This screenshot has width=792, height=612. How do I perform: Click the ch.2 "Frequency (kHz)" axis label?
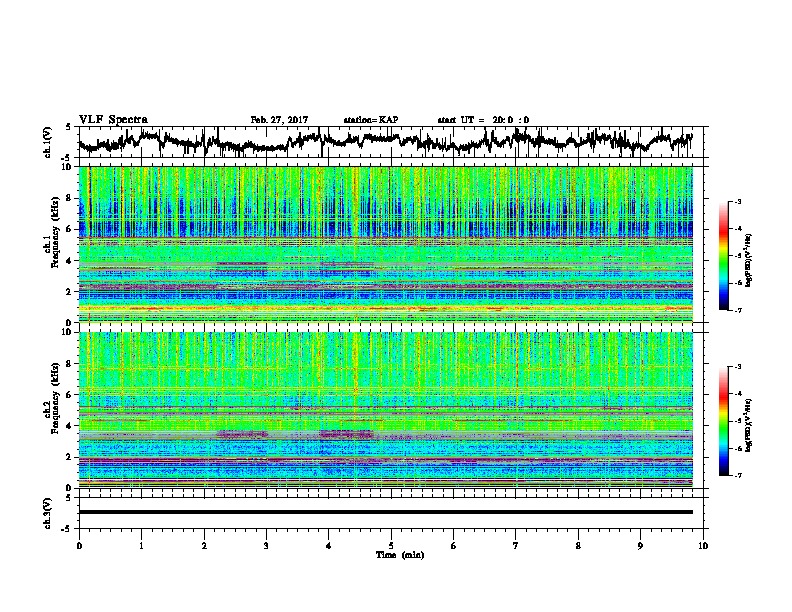point(56,398)
